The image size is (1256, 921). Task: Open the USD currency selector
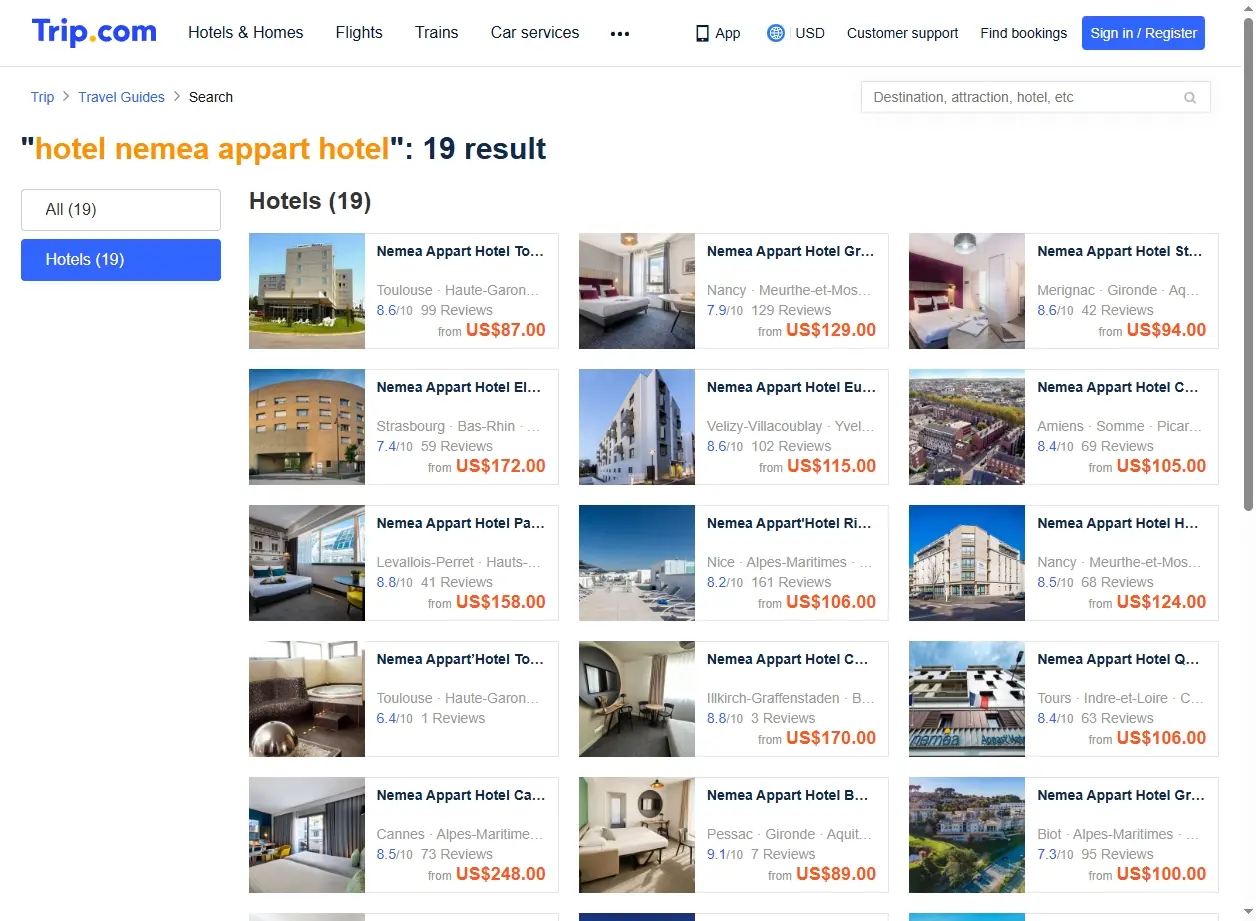(x=810, y=33)
